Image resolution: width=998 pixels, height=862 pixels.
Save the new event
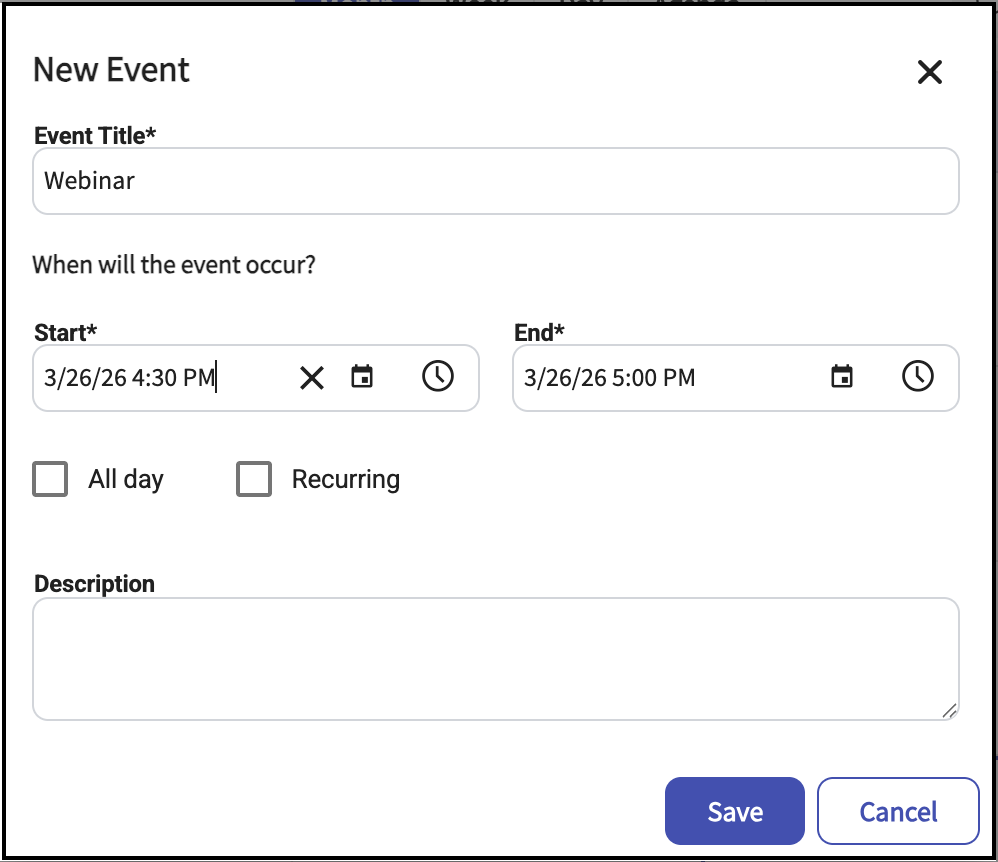coord(734,811)
